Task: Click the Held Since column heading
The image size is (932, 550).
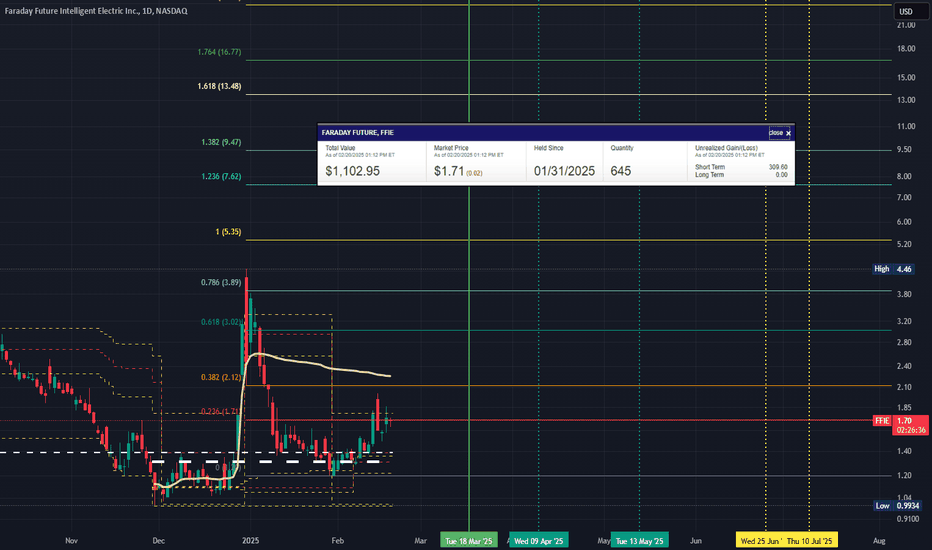Action: pyautogui.click(x=549, y=148)
